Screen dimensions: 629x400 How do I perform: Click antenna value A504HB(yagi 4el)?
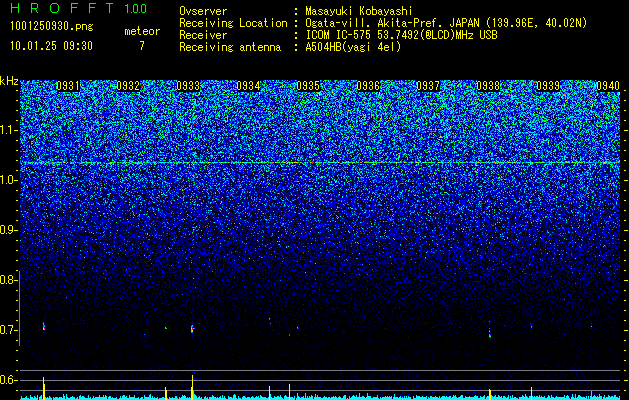click(x=353, y=47)
